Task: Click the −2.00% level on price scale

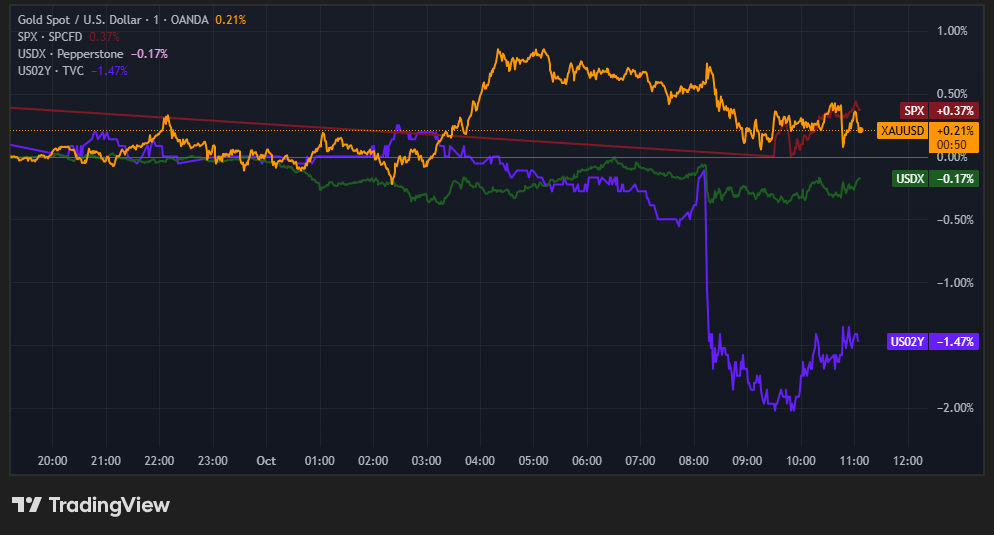Action: click(x=950, y=408)
